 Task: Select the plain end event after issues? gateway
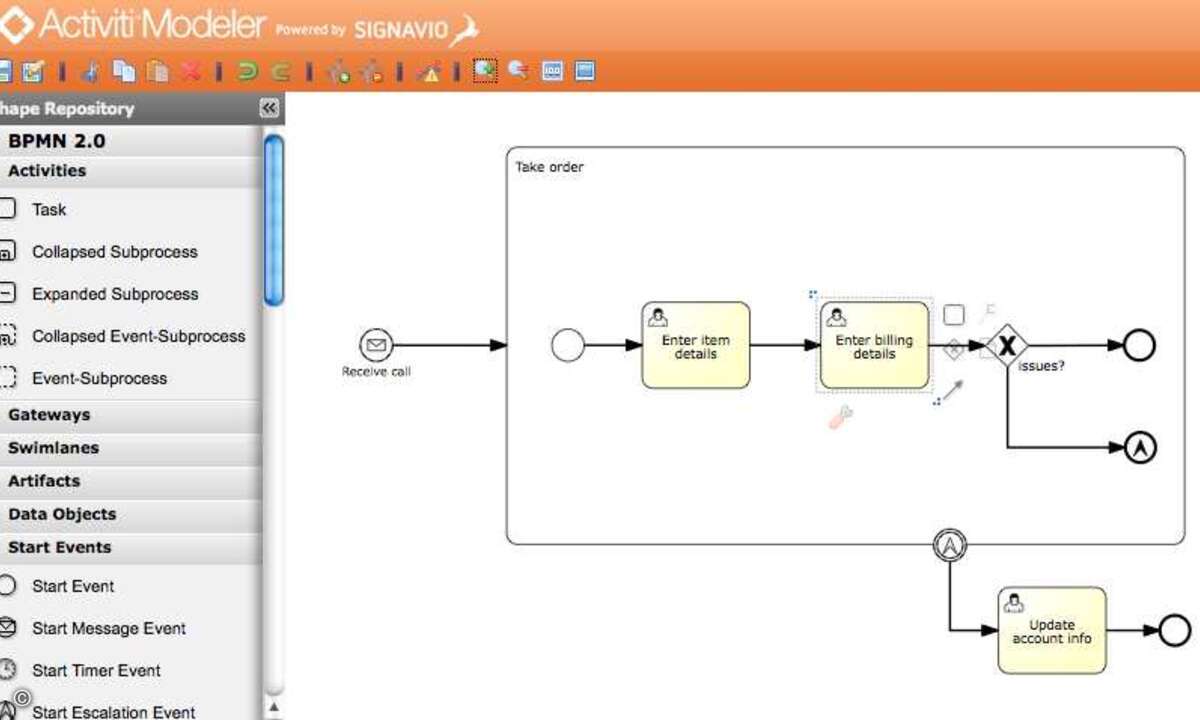(1139, 346)
